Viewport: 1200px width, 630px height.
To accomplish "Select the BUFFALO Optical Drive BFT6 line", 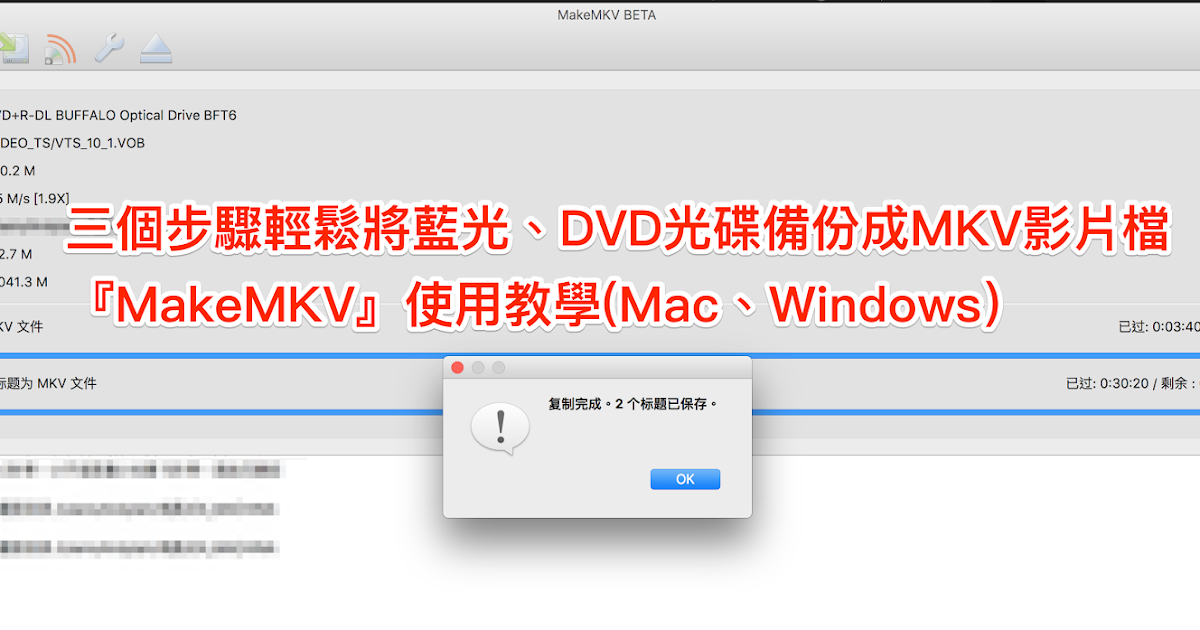I will (118, 115).
